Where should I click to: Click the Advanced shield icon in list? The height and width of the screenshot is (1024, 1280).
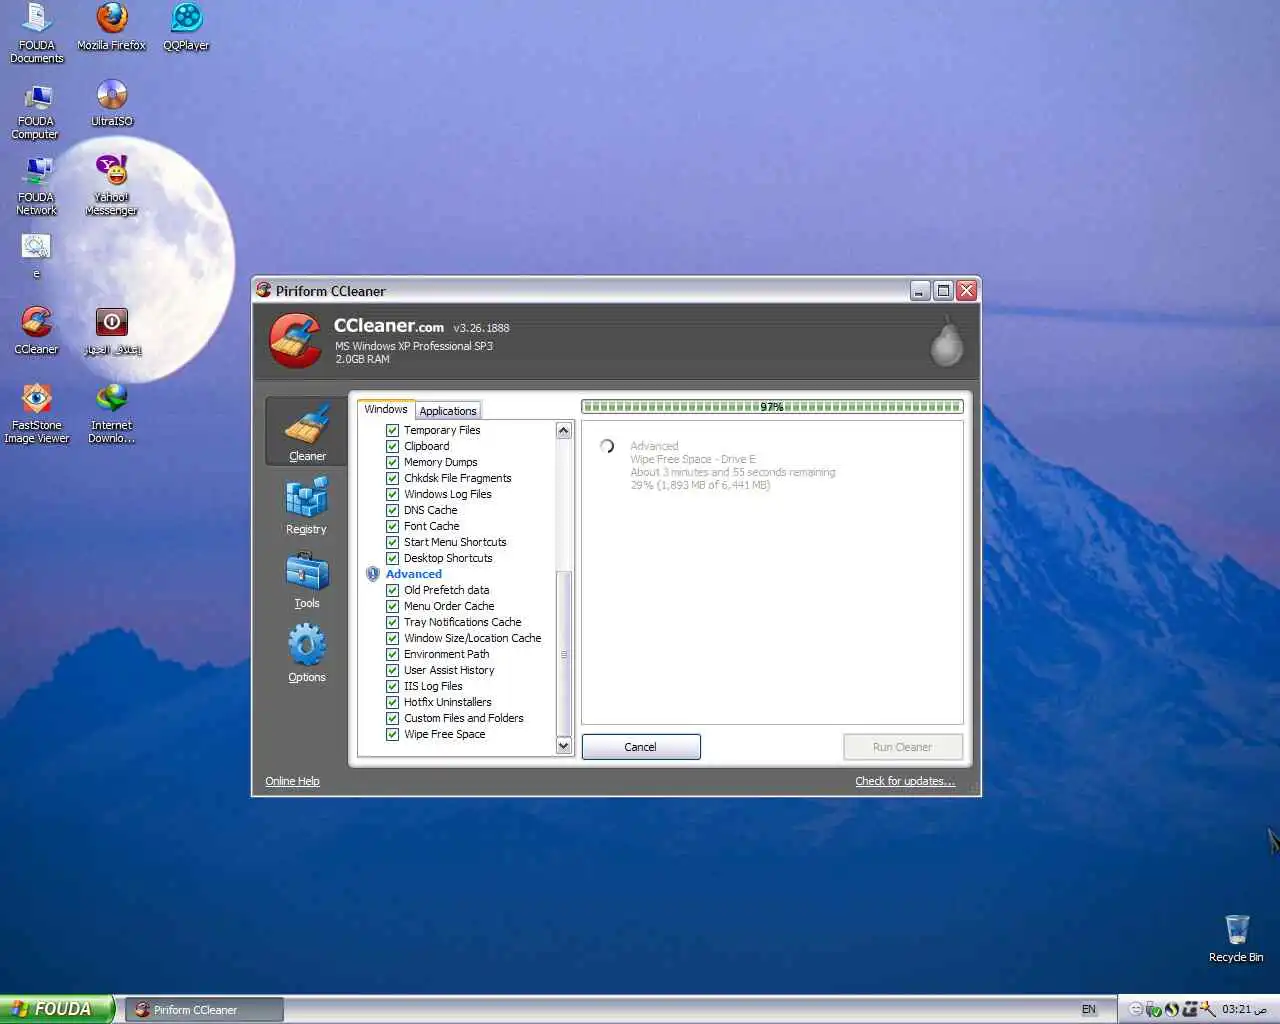pyautogui.click(x=372, y=574)
